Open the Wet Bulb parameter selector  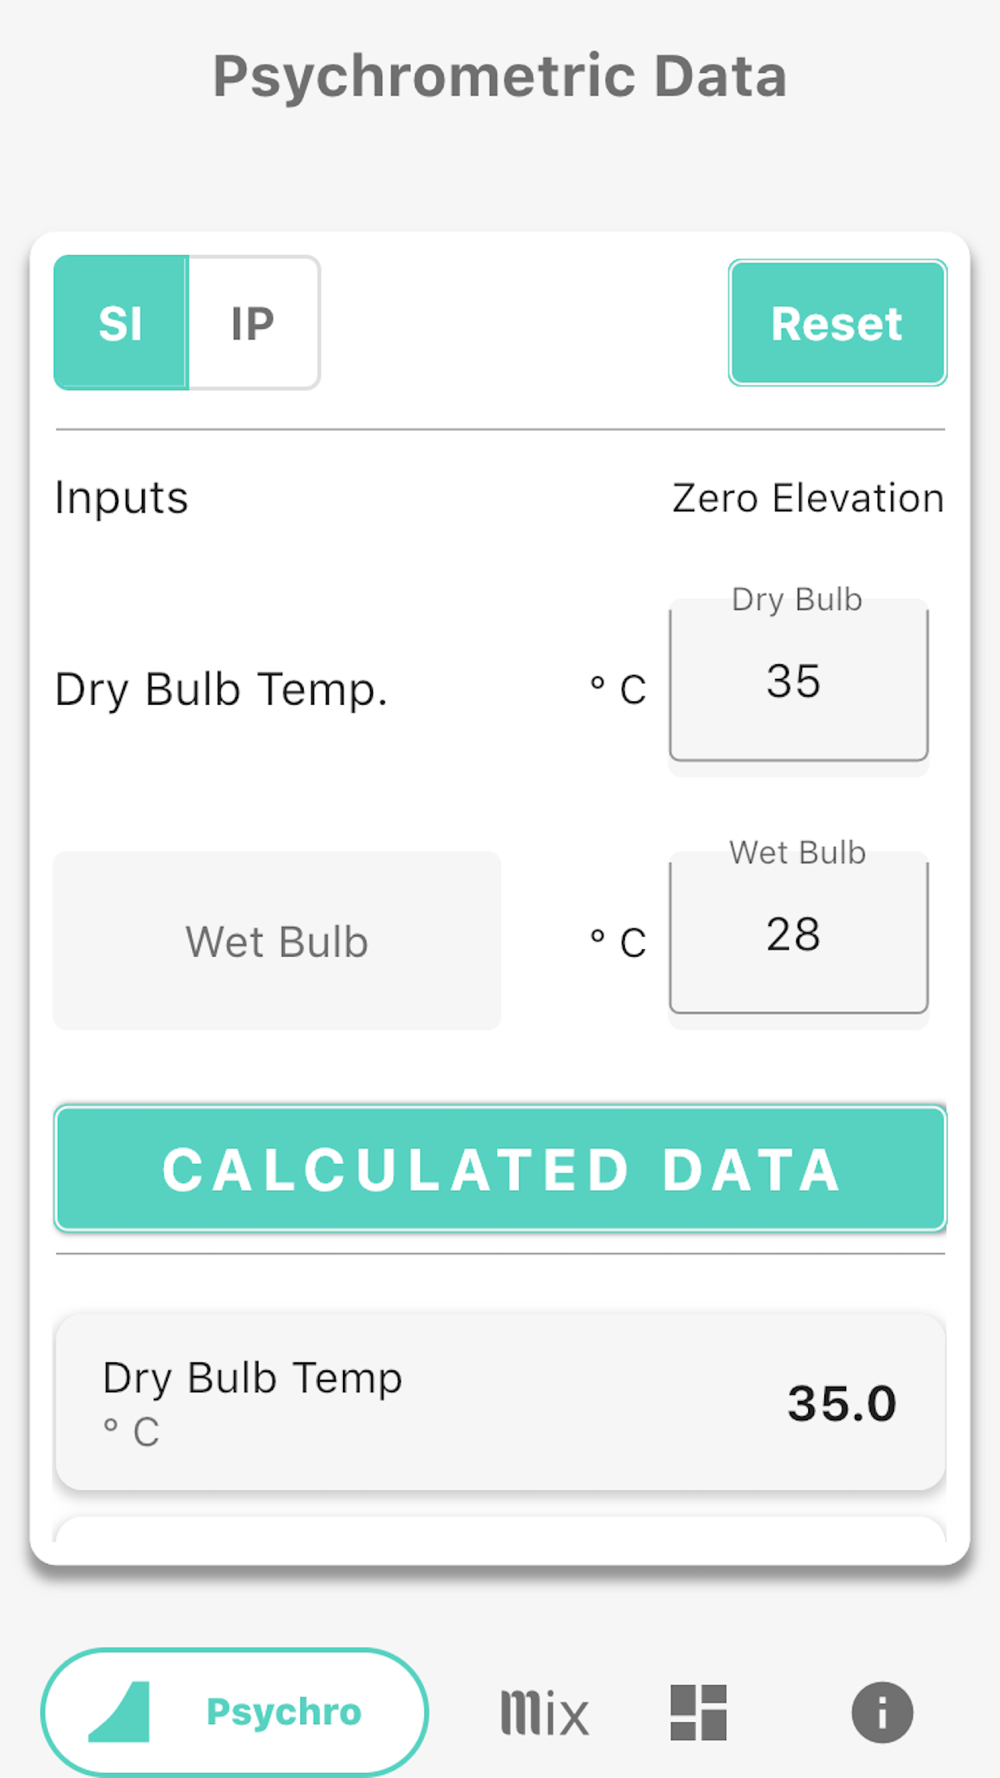(x=277, y=941)
